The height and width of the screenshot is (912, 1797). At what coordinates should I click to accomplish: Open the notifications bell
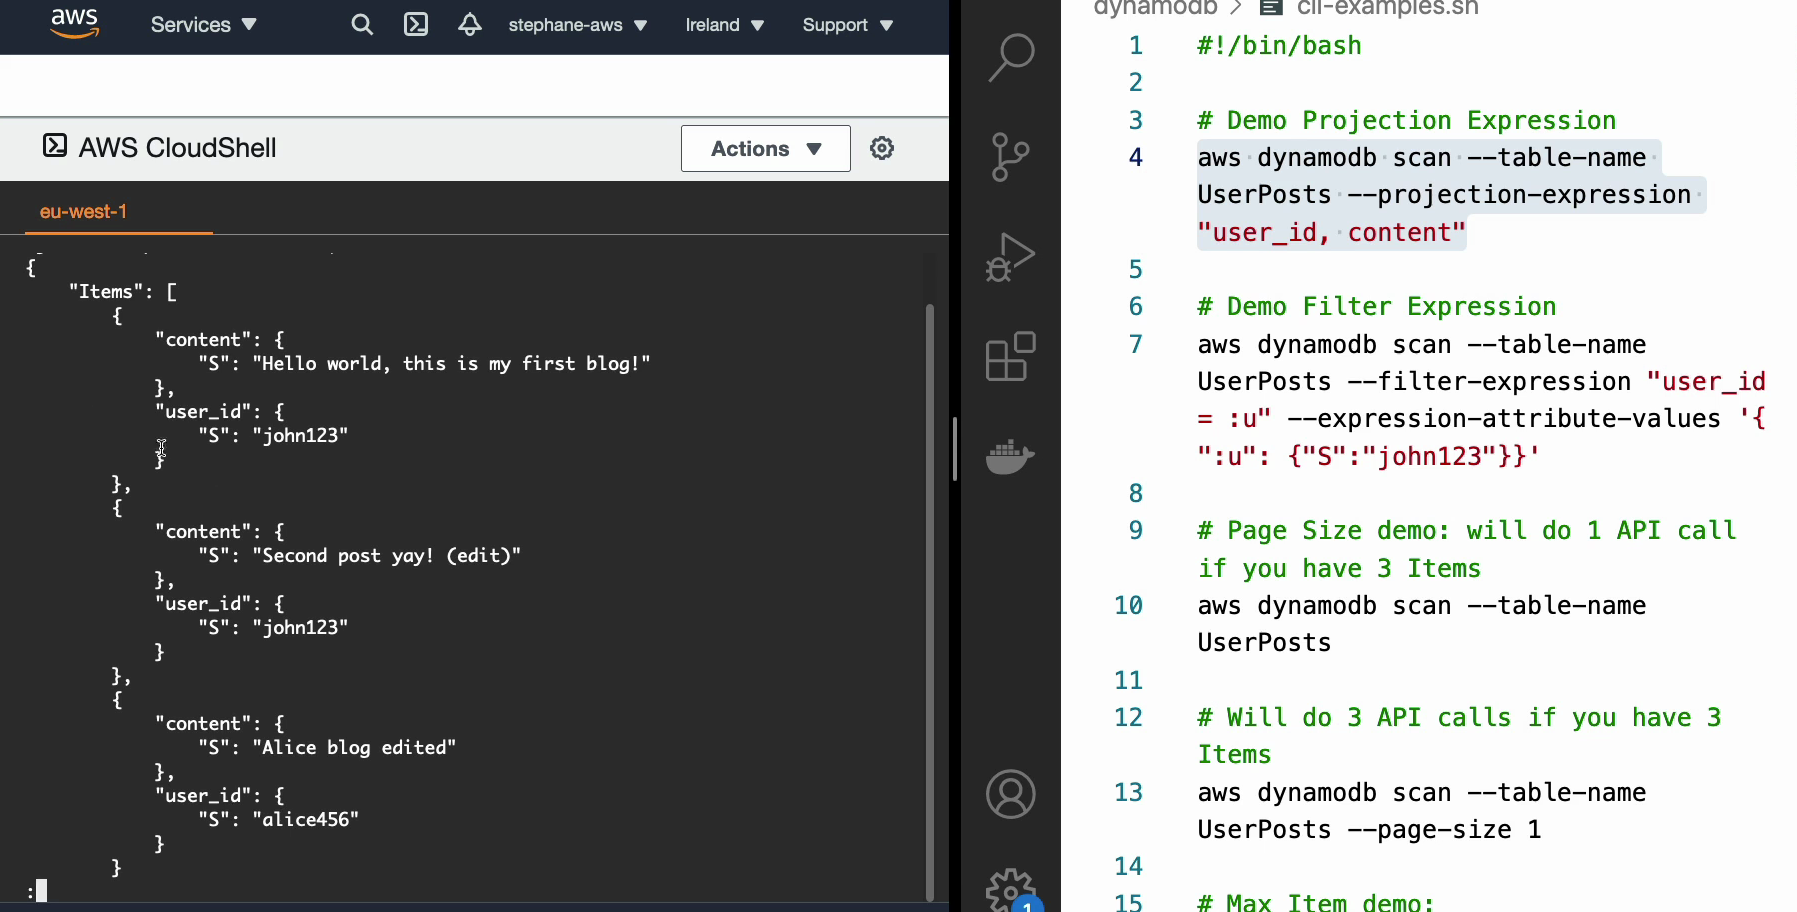[470, 25]
